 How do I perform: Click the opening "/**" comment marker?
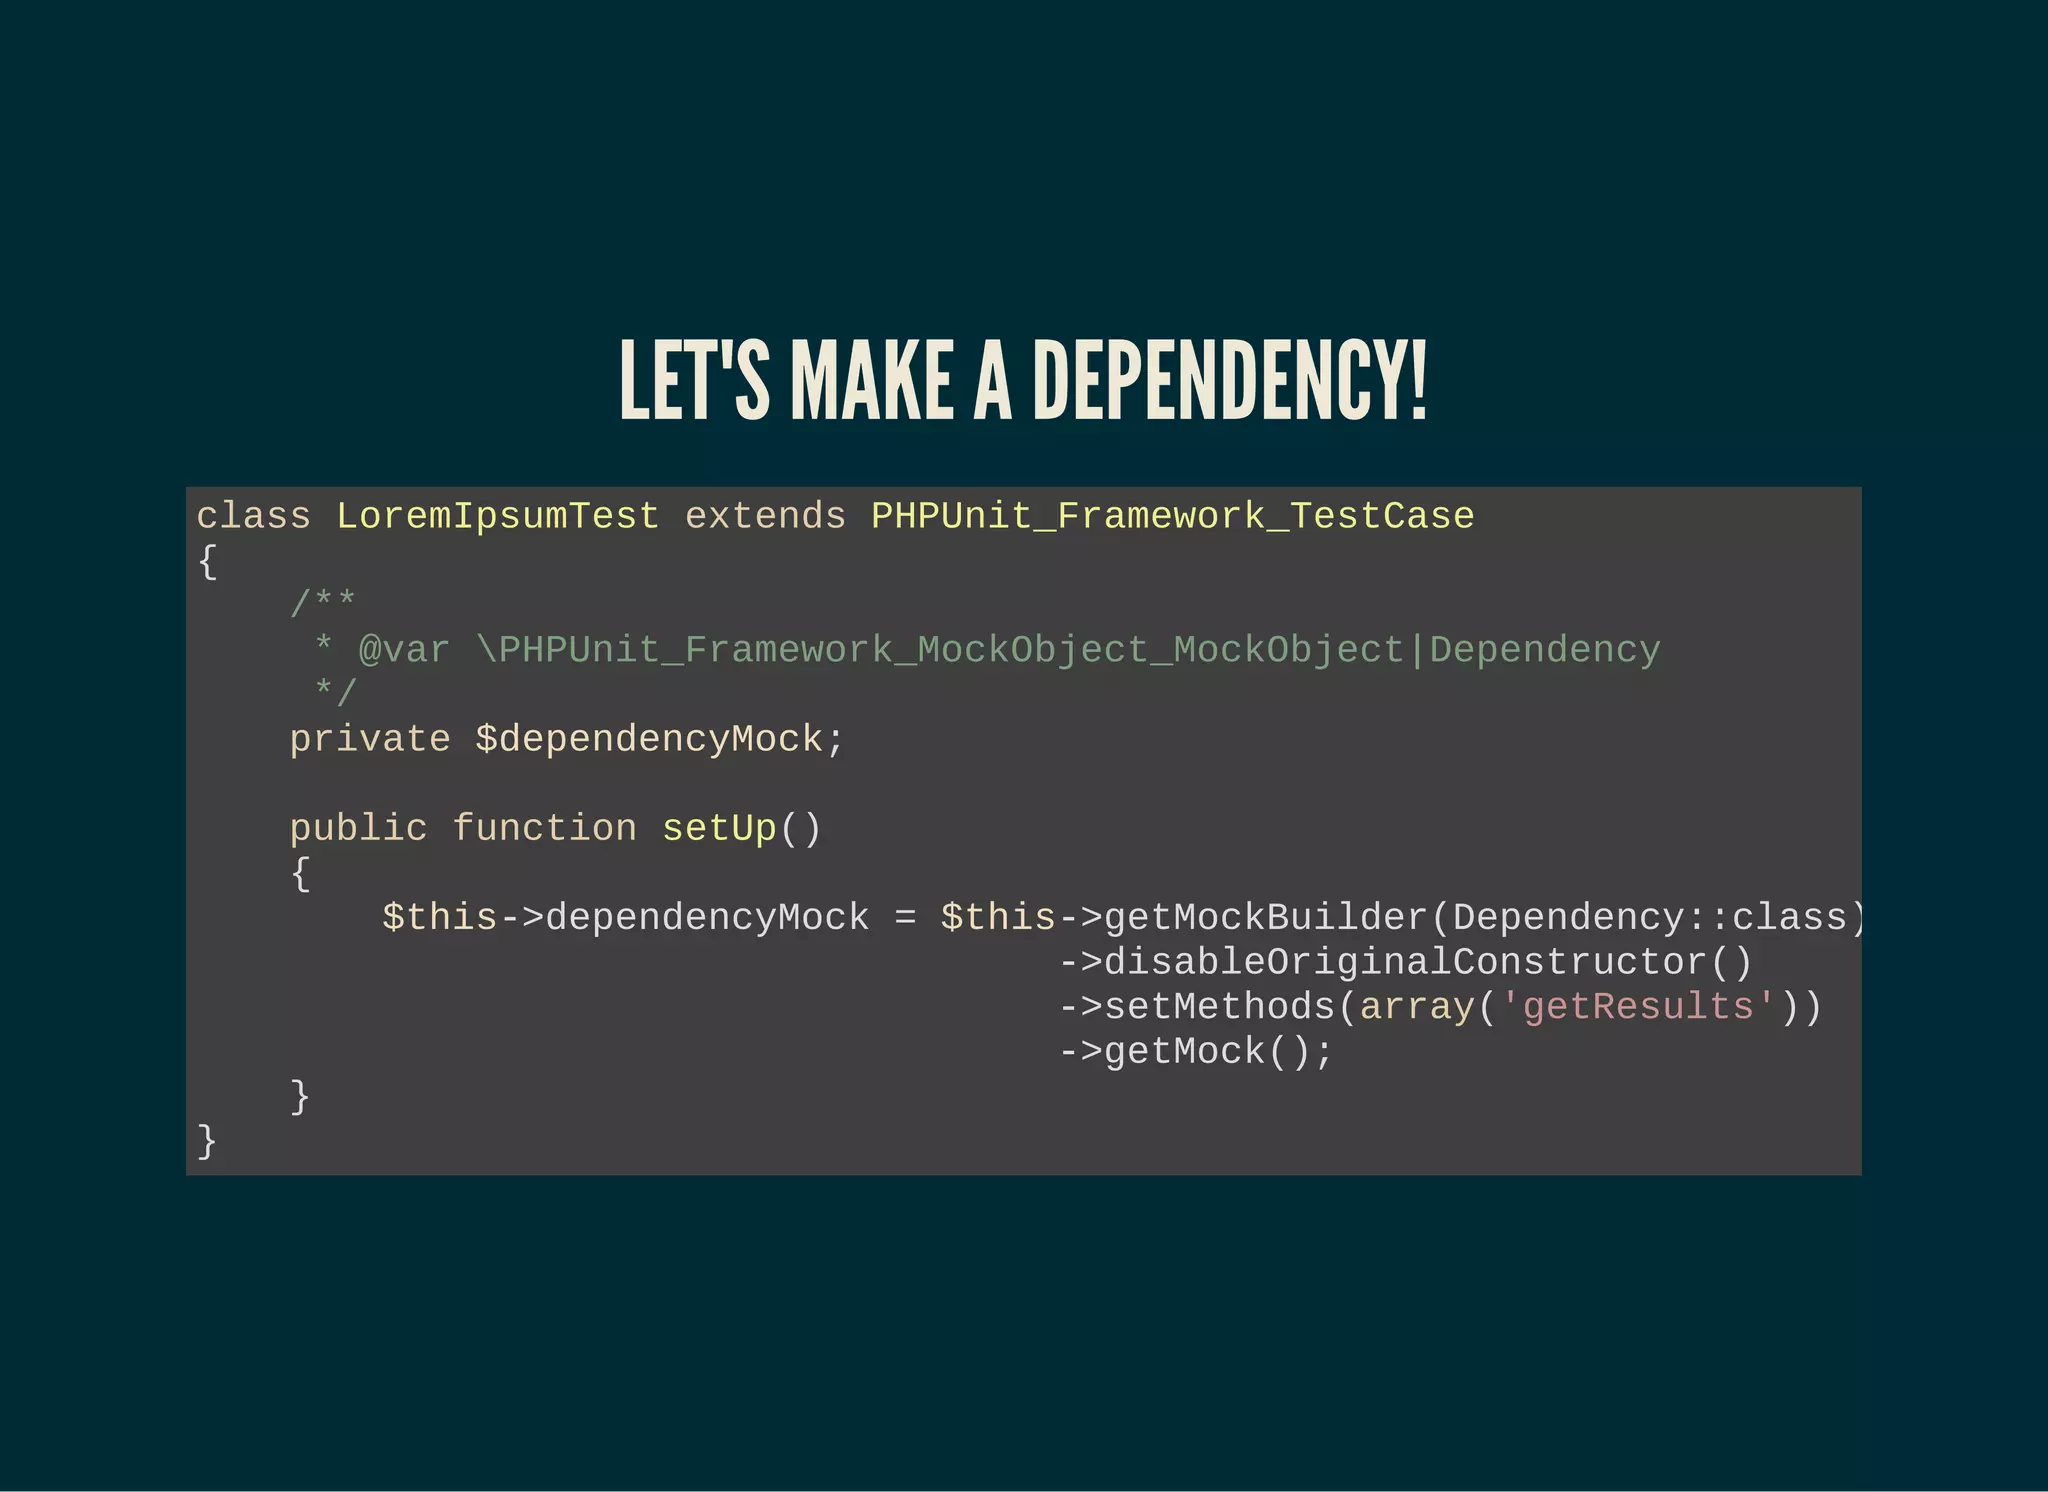pyautogui.click(x=322, y=603)
